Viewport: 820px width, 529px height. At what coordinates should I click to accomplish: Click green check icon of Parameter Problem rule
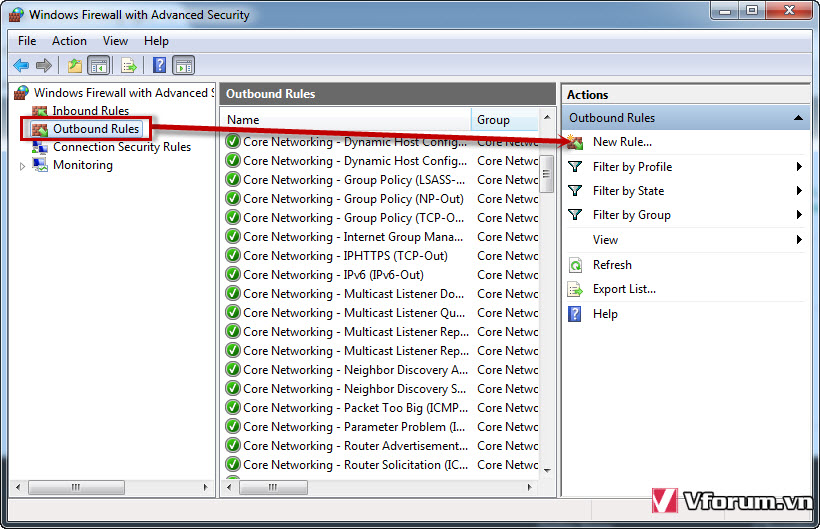233,427
